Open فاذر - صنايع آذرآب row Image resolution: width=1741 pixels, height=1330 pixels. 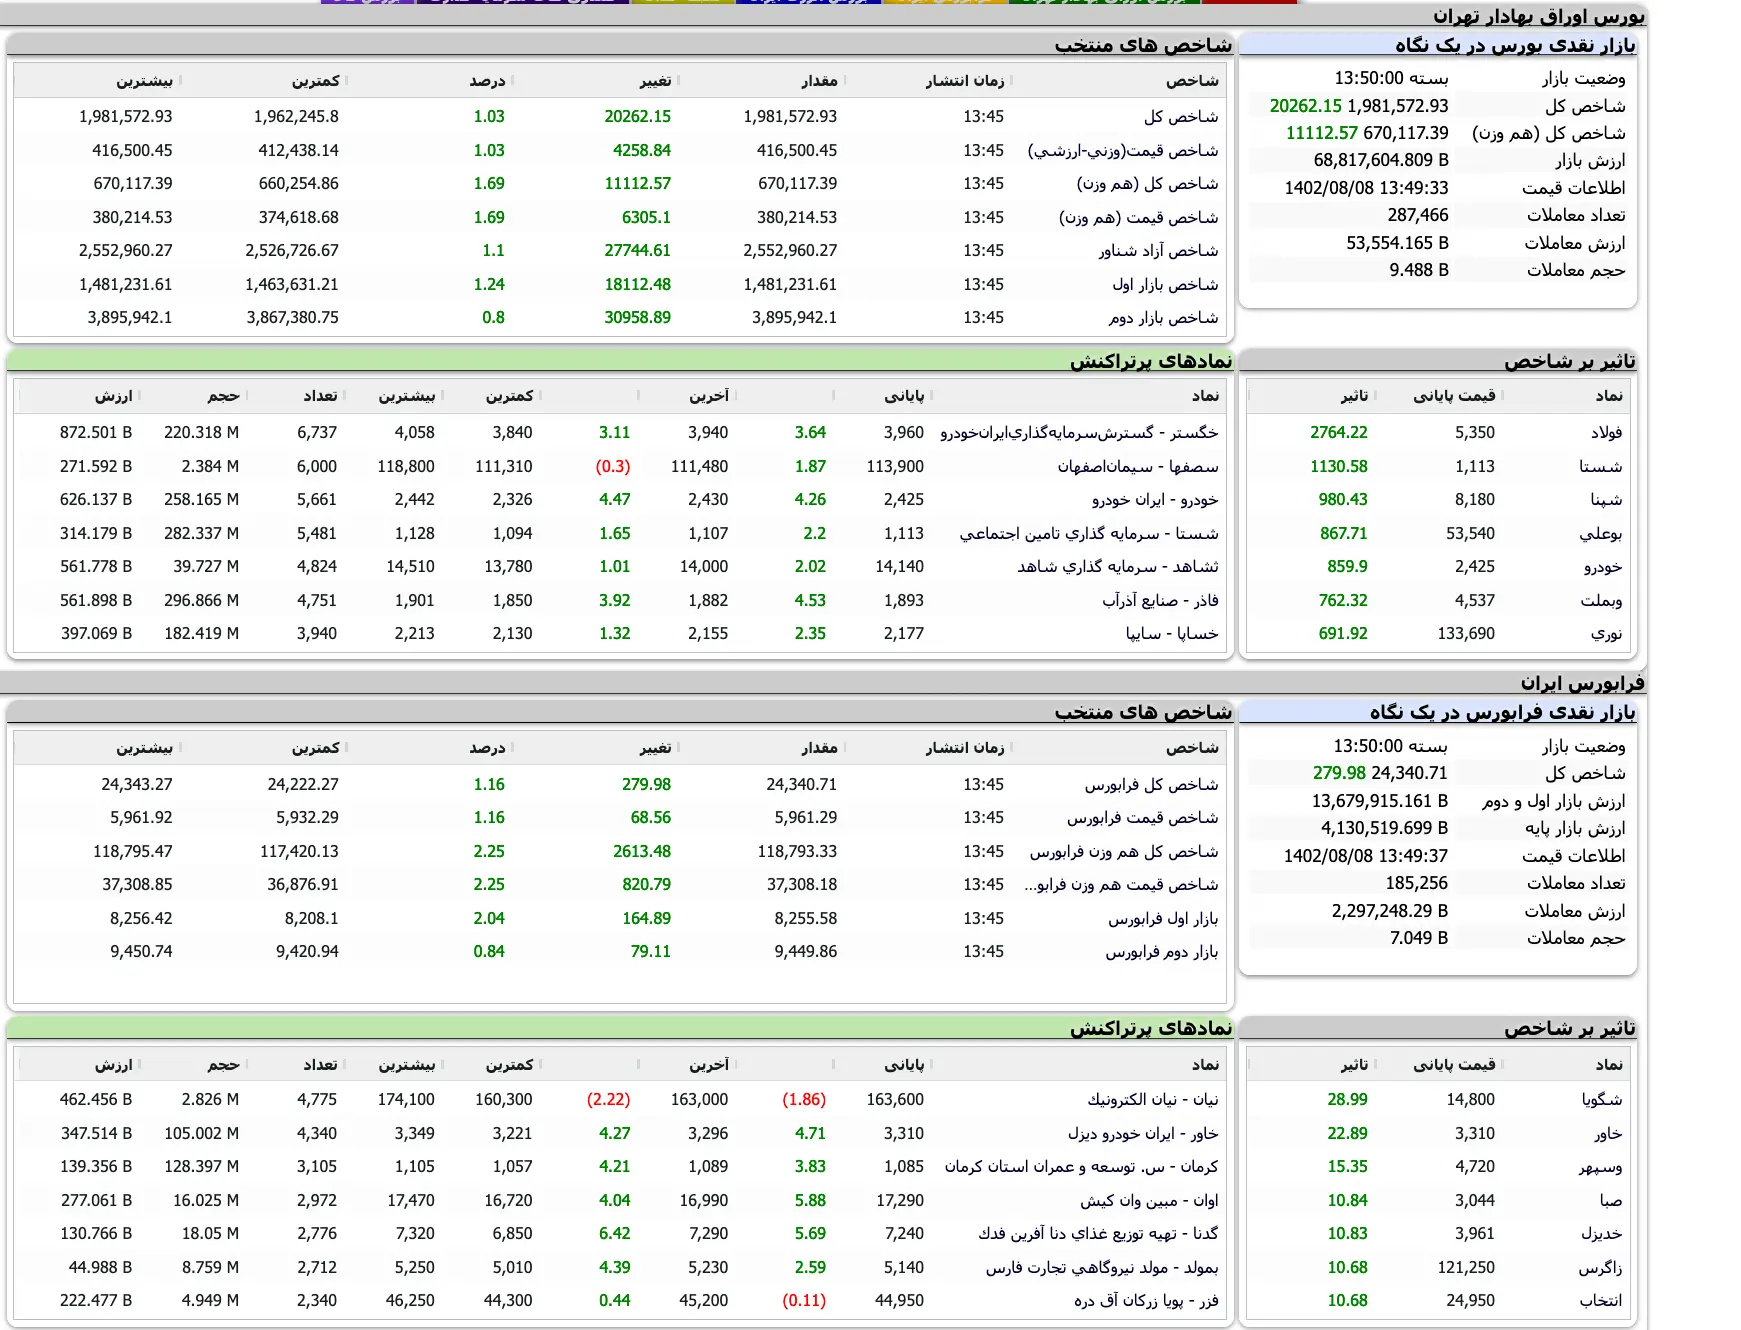point(1160,601)
